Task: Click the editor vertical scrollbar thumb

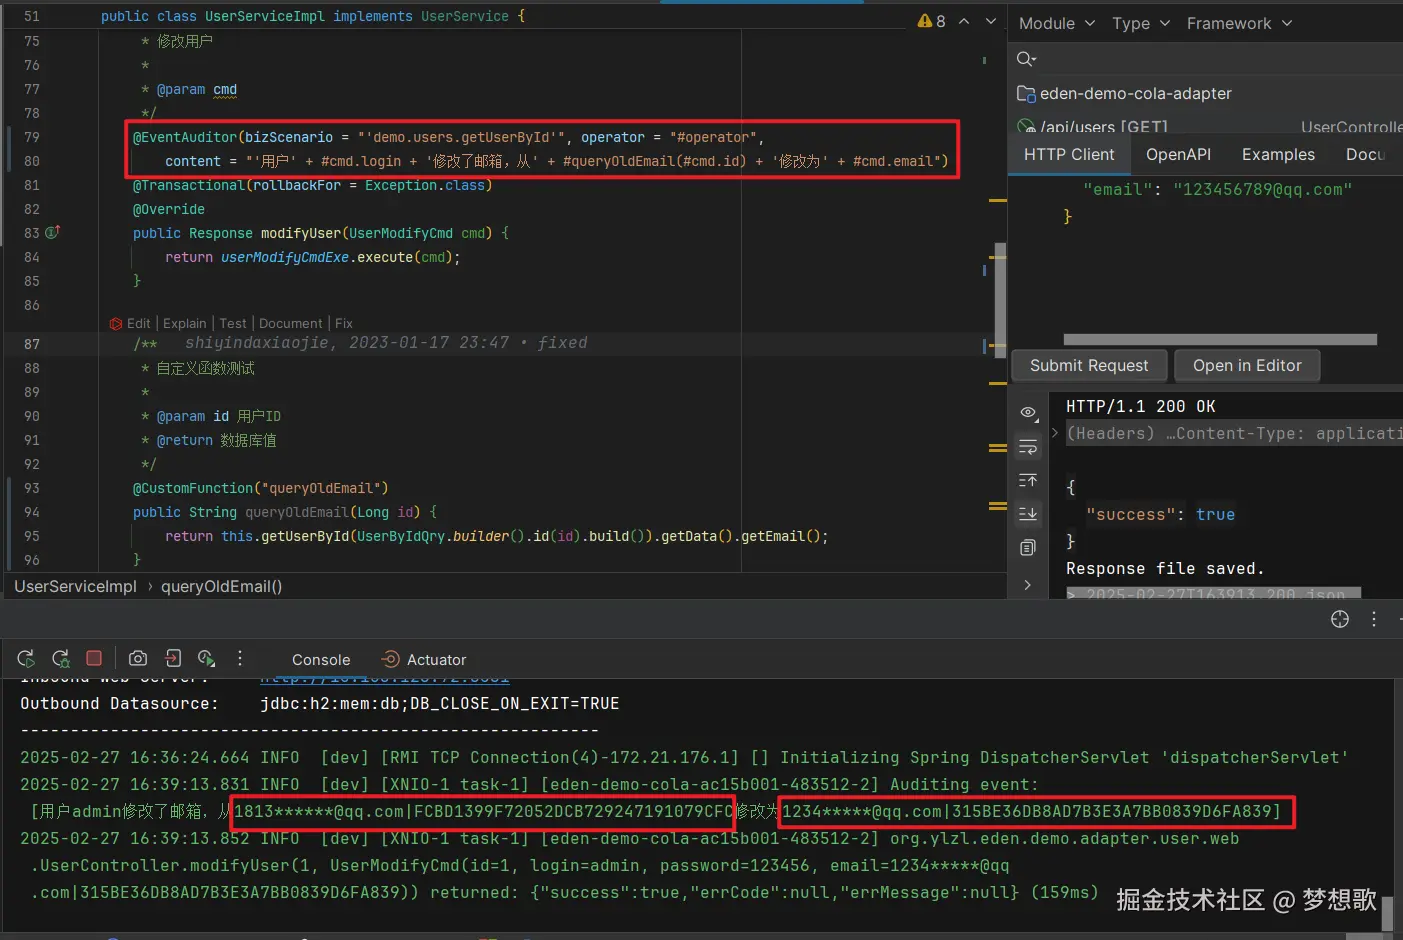Action: pyautogui.click(x=1000, y=300)
